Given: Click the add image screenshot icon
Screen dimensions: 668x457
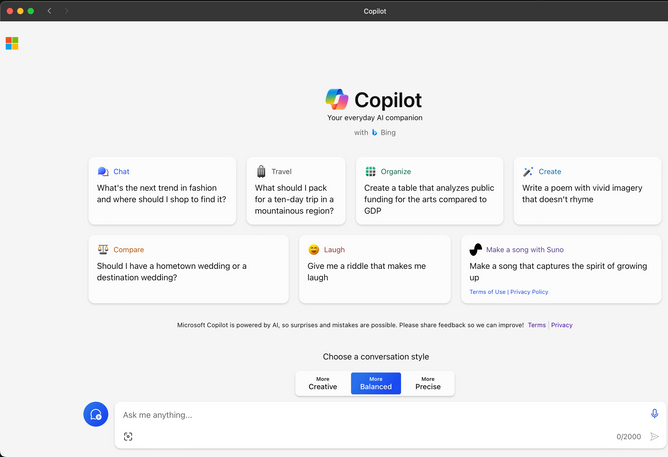Looking at the screenshot, I should [x=128, y=436].
